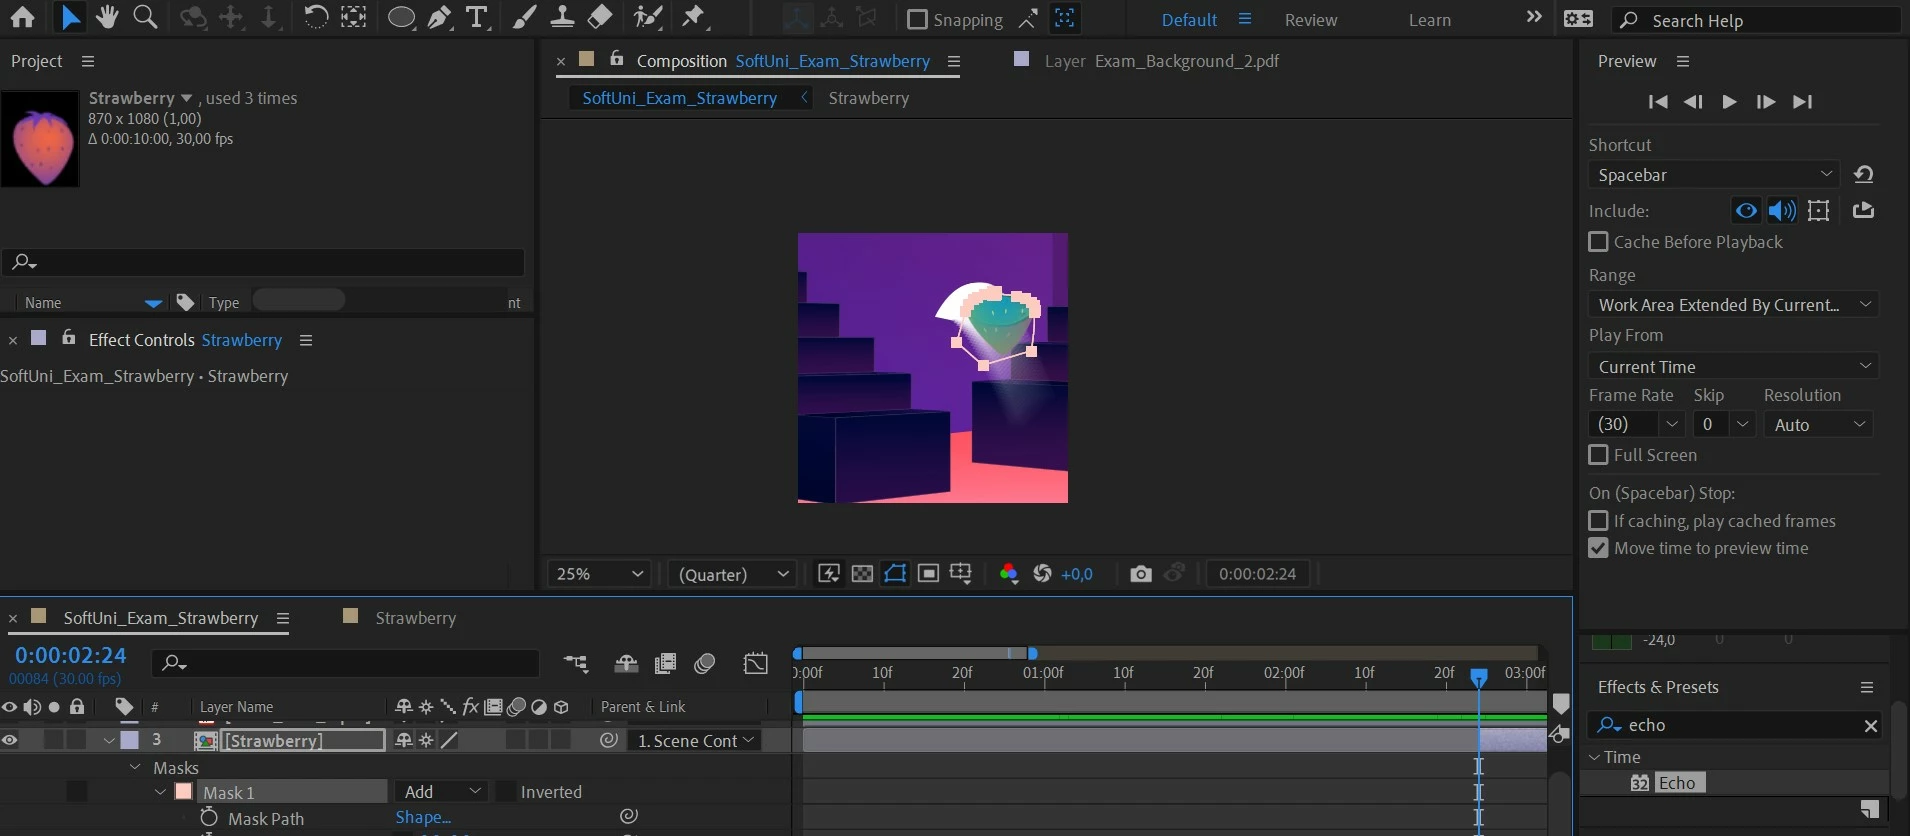The width and height of the screenshot is (1910, 836).
Task: Select the Roto Brush tool
Action: 649,18
